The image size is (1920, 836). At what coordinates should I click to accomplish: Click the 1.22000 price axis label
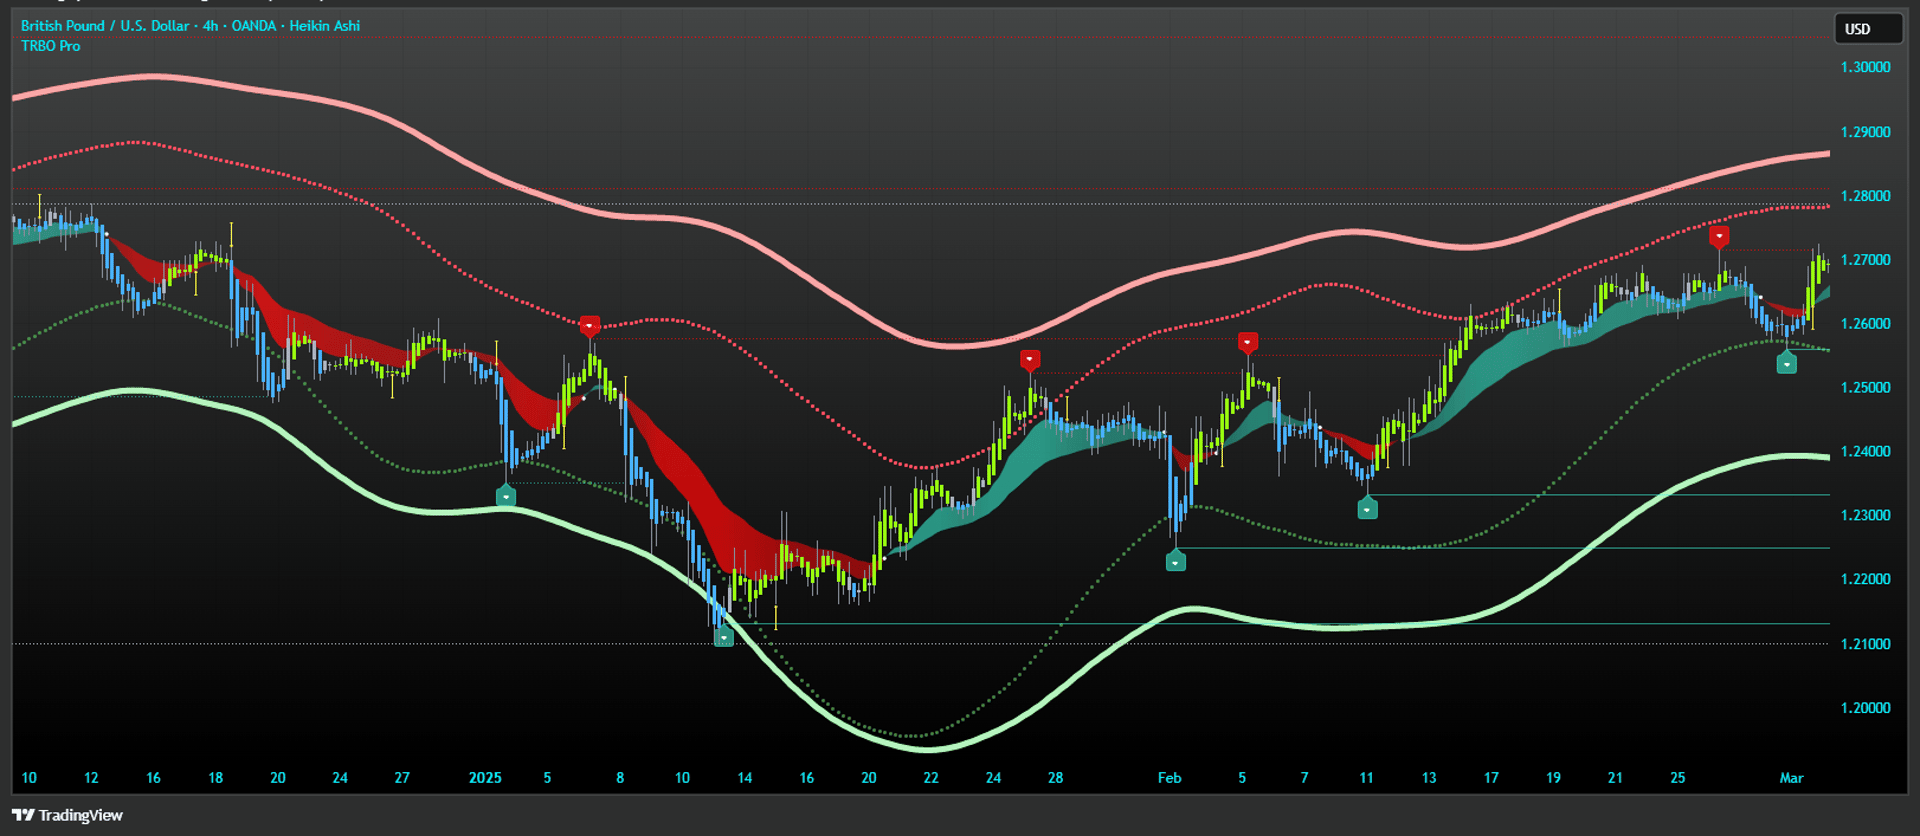[x=1866, y=580]
